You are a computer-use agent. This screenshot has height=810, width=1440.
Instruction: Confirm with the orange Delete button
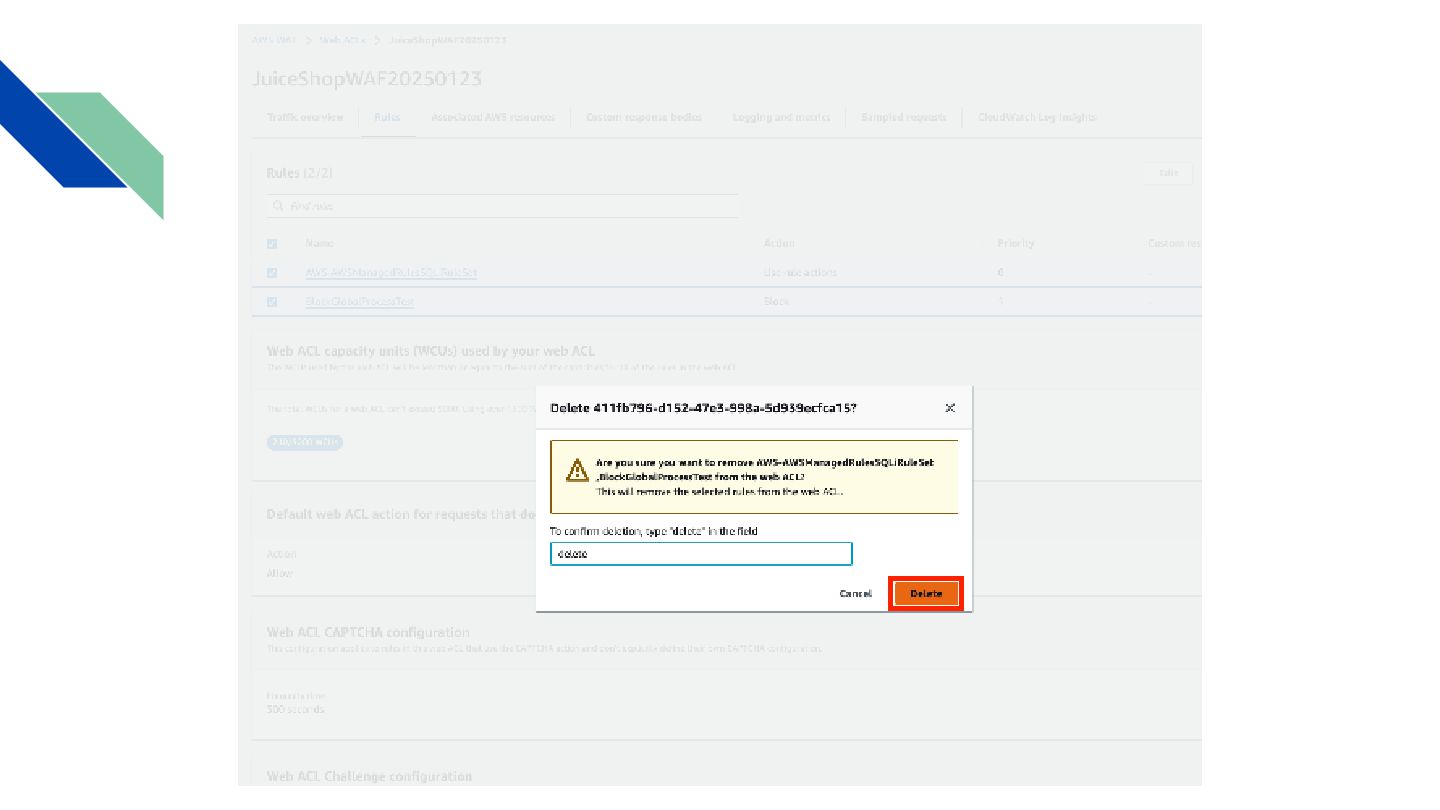926,594
